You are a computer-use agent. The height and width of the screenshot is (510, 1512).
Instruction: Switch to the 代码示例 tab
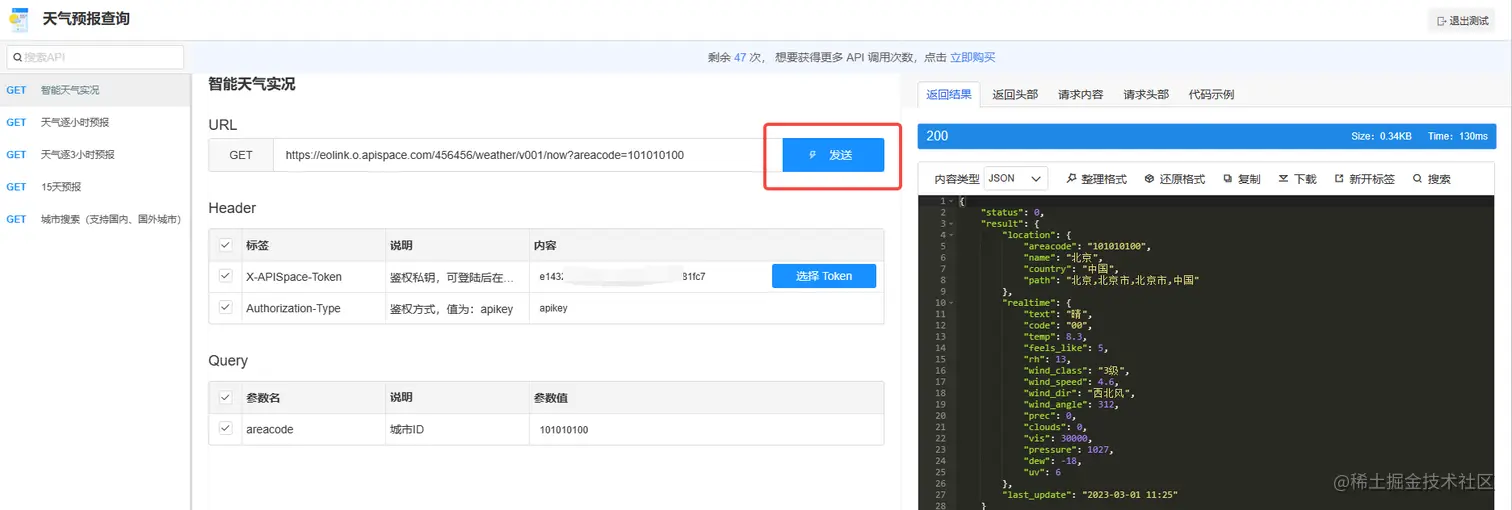point(1211,95)
